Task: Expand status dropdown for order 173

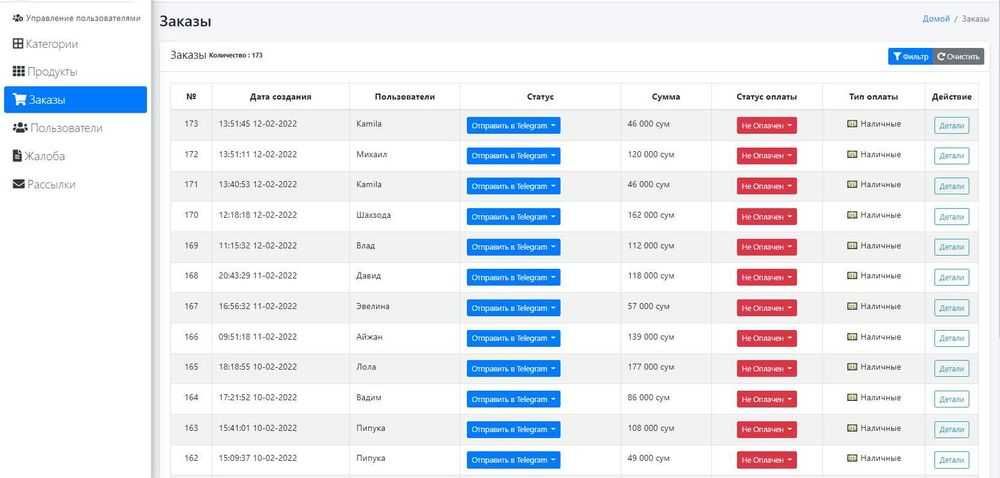Action: tap(513, 126)
